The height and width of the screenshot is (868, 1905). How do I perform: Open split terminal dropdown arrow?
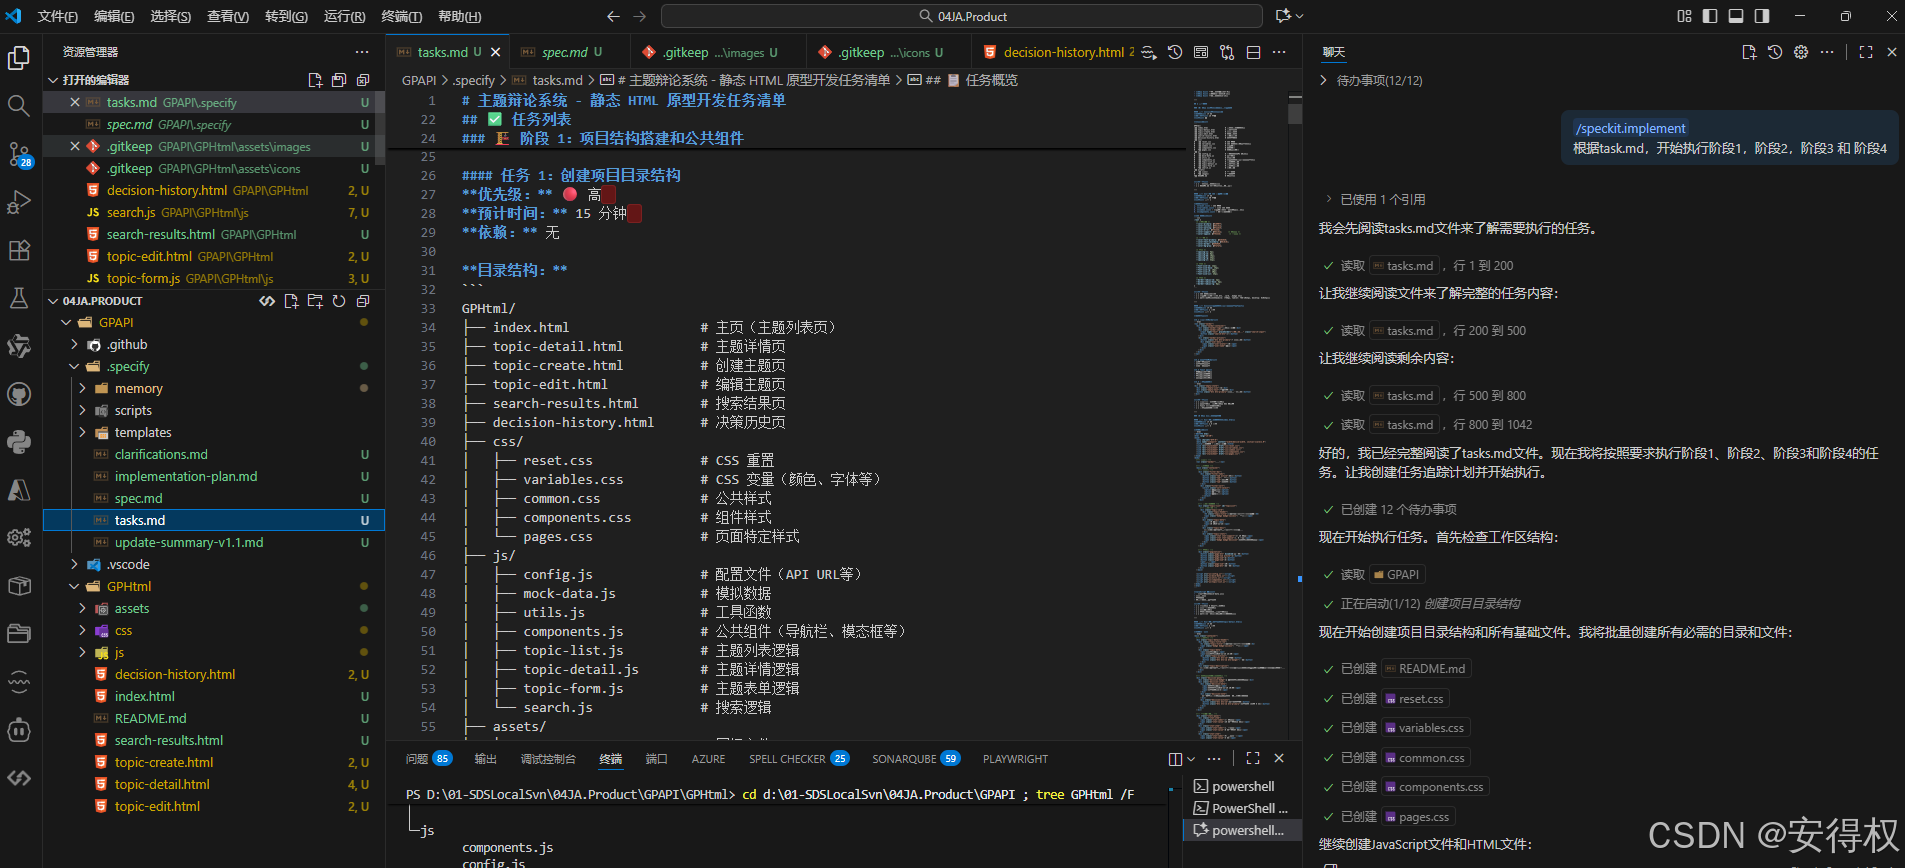coord(1191,759)
